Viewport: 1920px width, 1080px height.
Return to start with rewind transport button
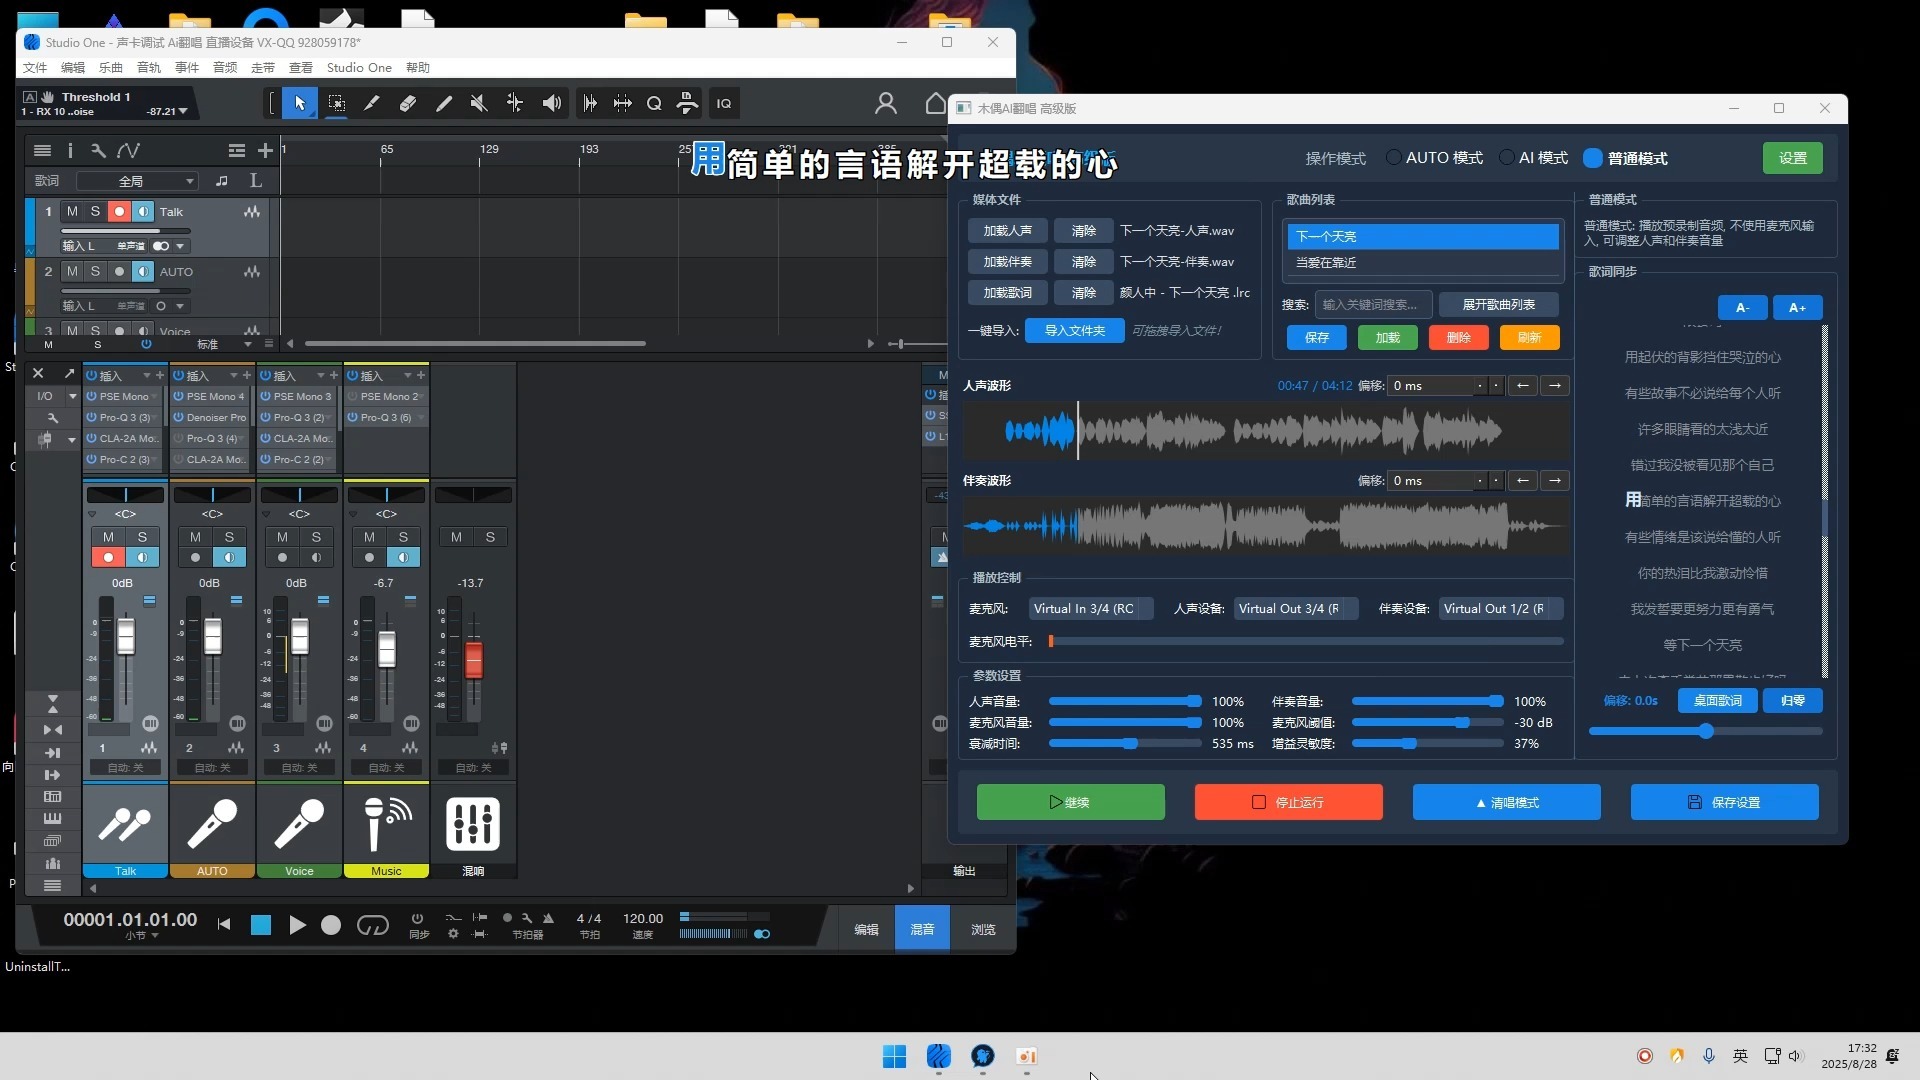coord(224,925)
